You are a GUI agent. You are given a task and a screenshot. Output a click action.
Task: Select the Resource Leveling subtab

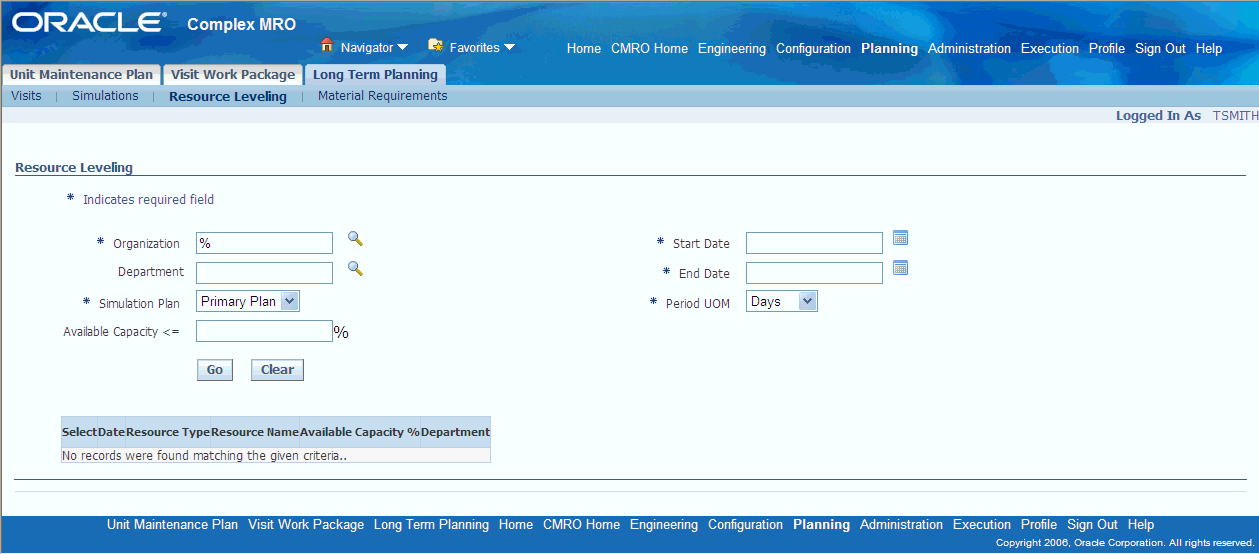pos(228,97)
